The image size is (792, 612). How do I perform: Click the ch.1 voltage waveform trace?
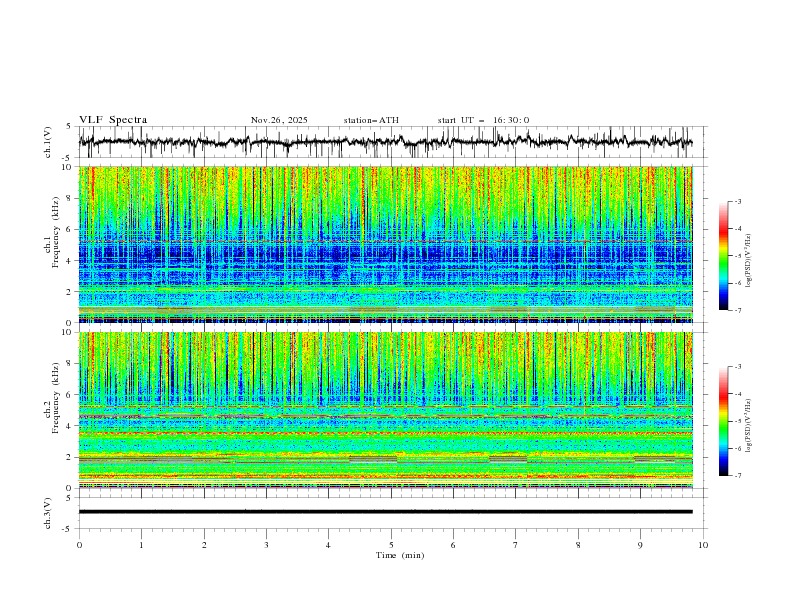(x=385, y=142)
